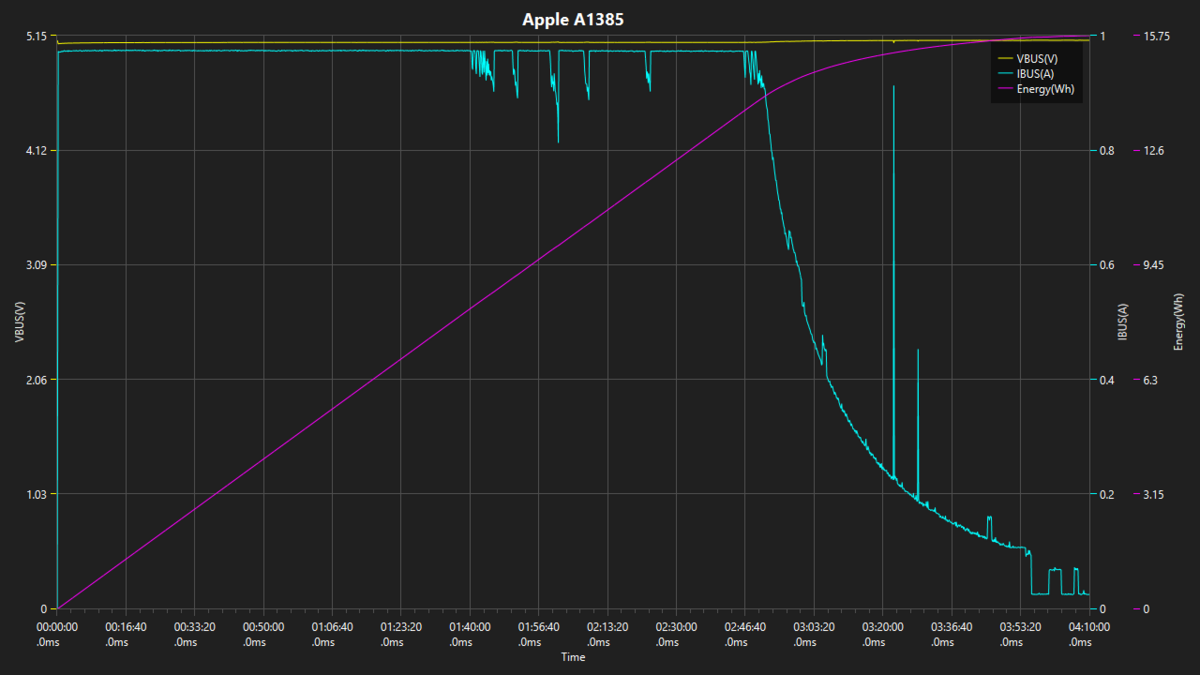
Task: Click the 00:33:20 time tick label
Action: pos(194,627)
